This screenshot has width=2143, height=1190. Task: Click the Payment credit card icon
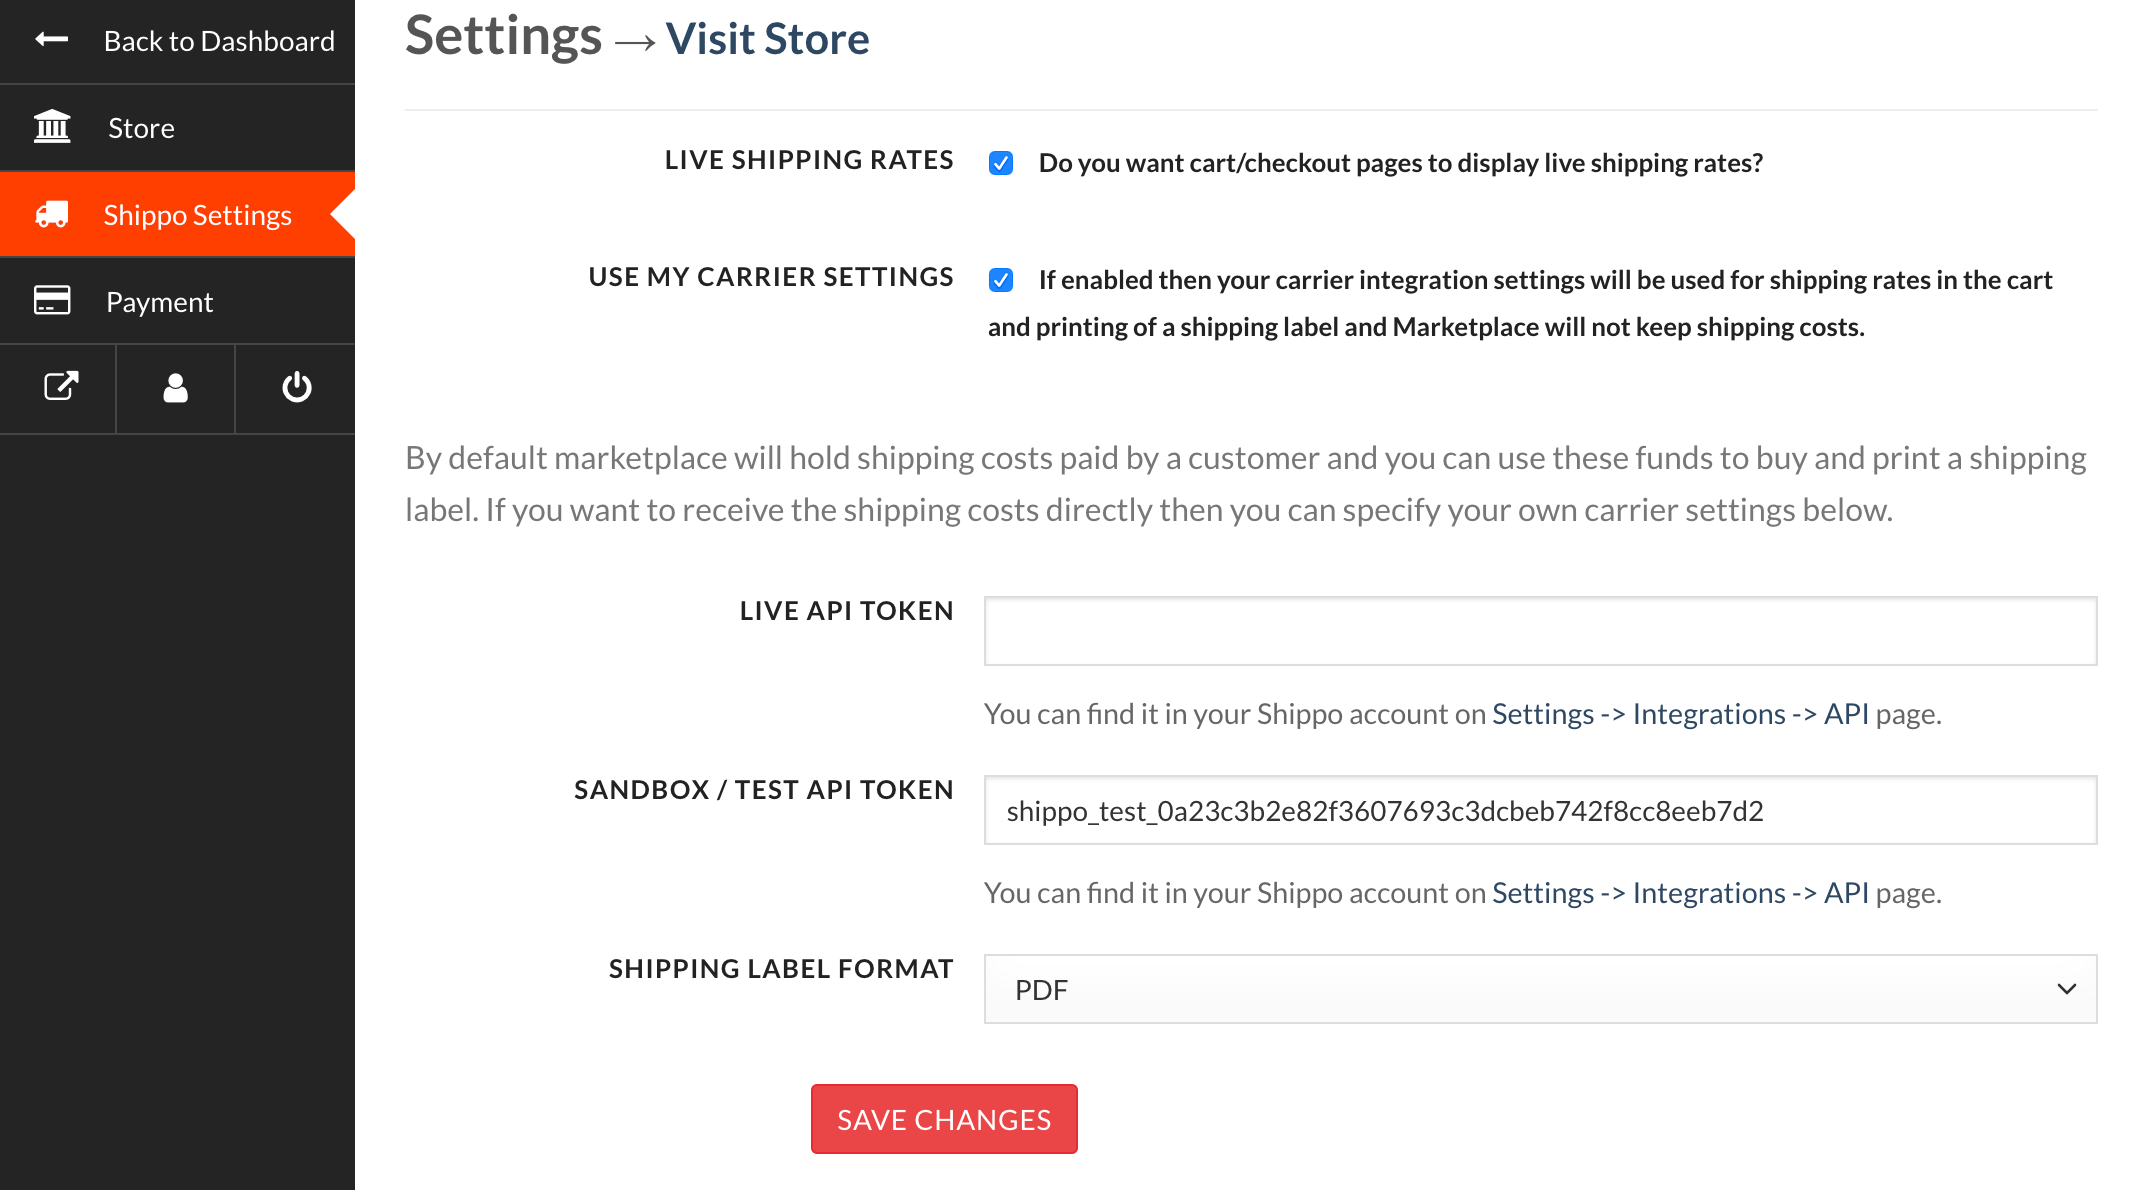[x=52, y=301]
